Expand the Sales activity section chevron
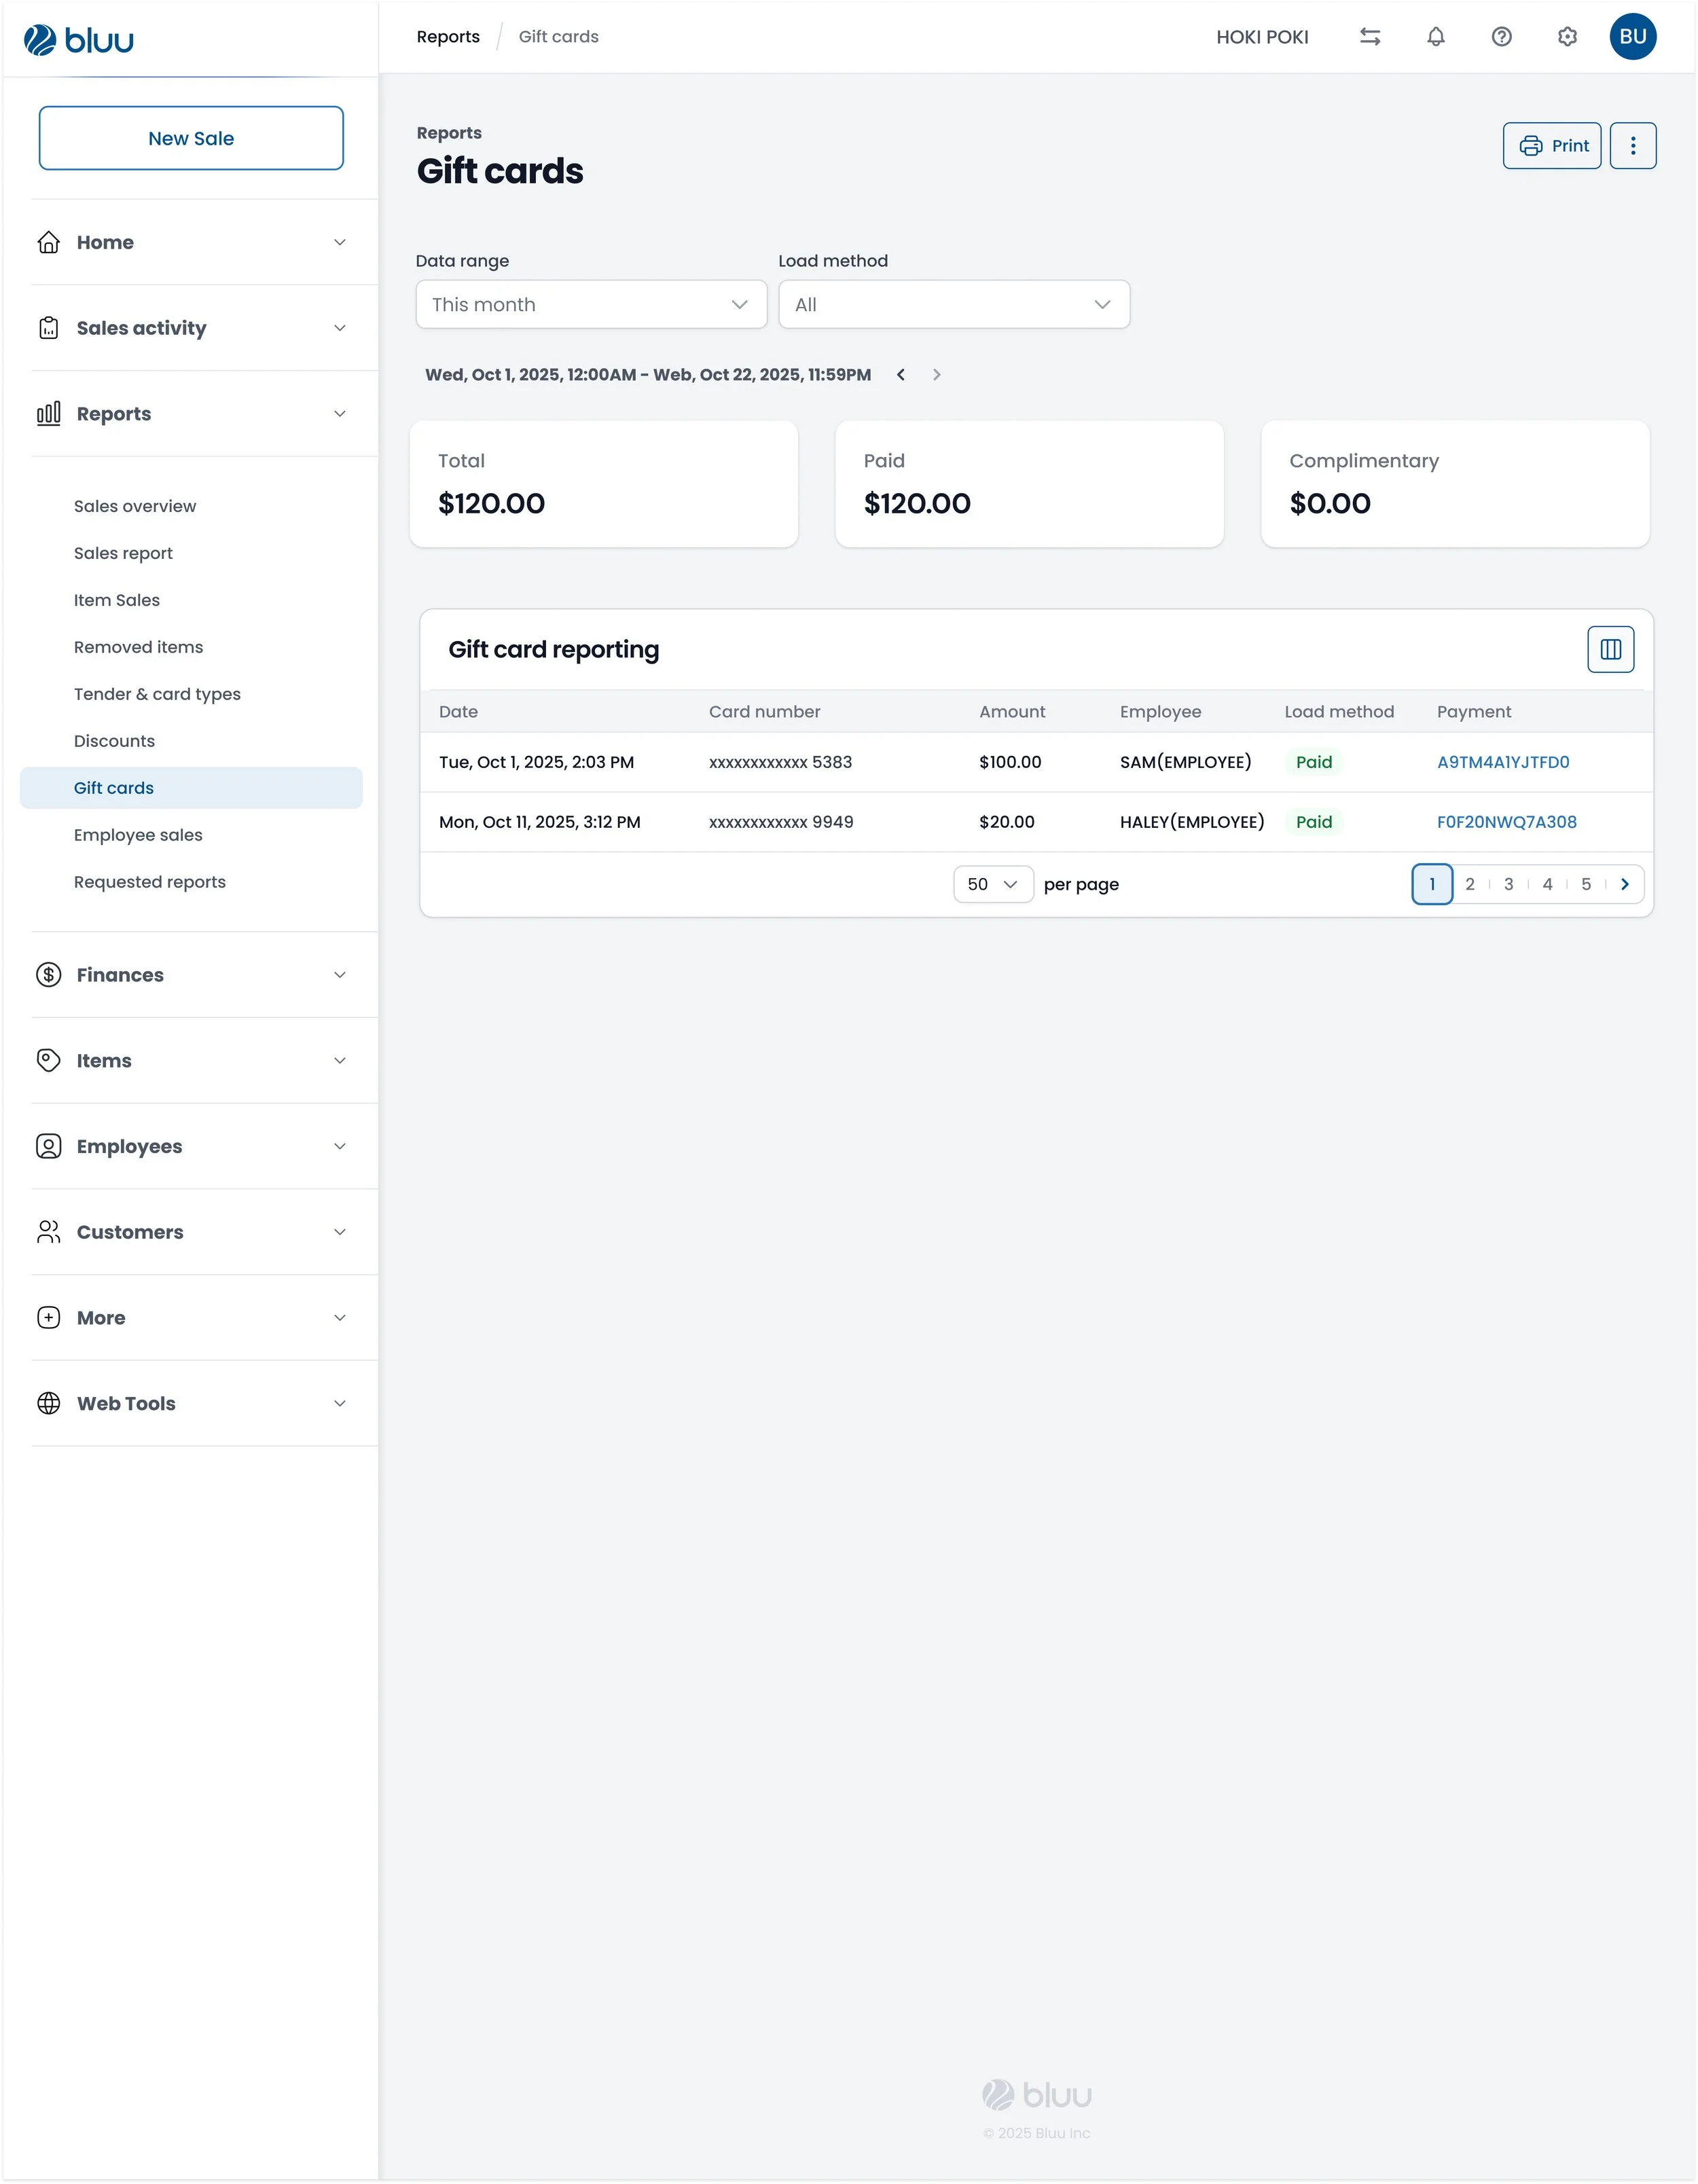 coord(340,328)
